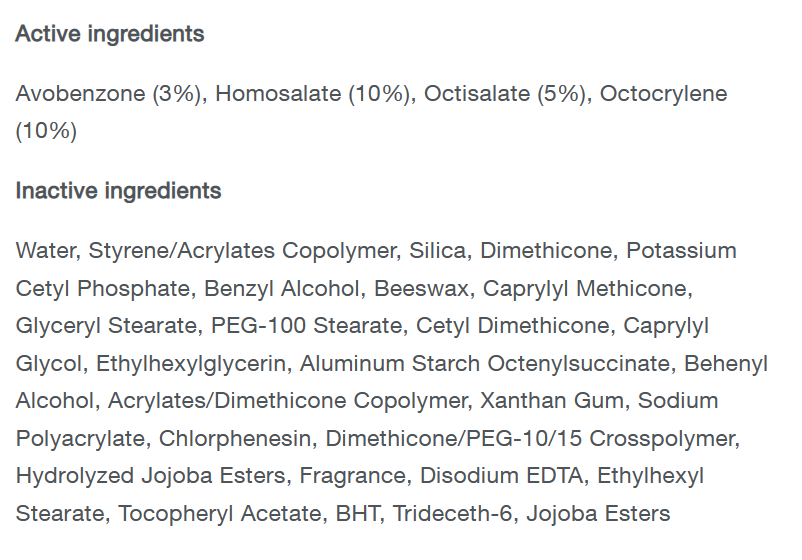Click Styrene/Acrylates Copolymer in the list
Viewport: 802px width, 560px height.
243,251
